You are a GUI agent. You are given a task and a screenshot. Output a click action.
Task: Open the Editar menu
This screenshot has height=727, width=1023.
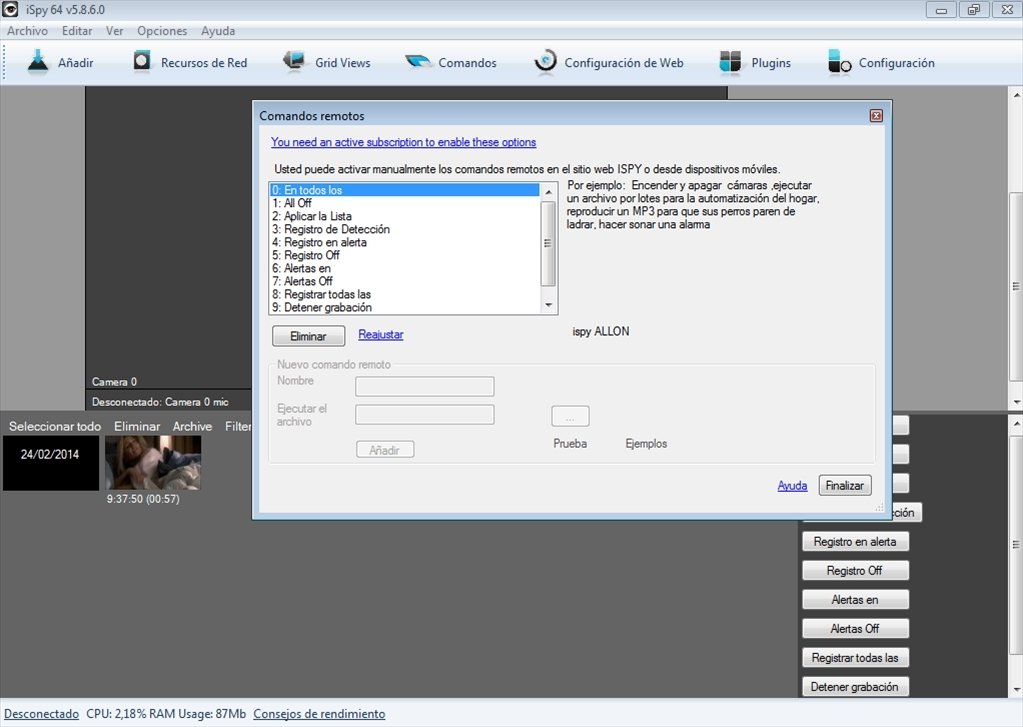(x=77, y=31)
